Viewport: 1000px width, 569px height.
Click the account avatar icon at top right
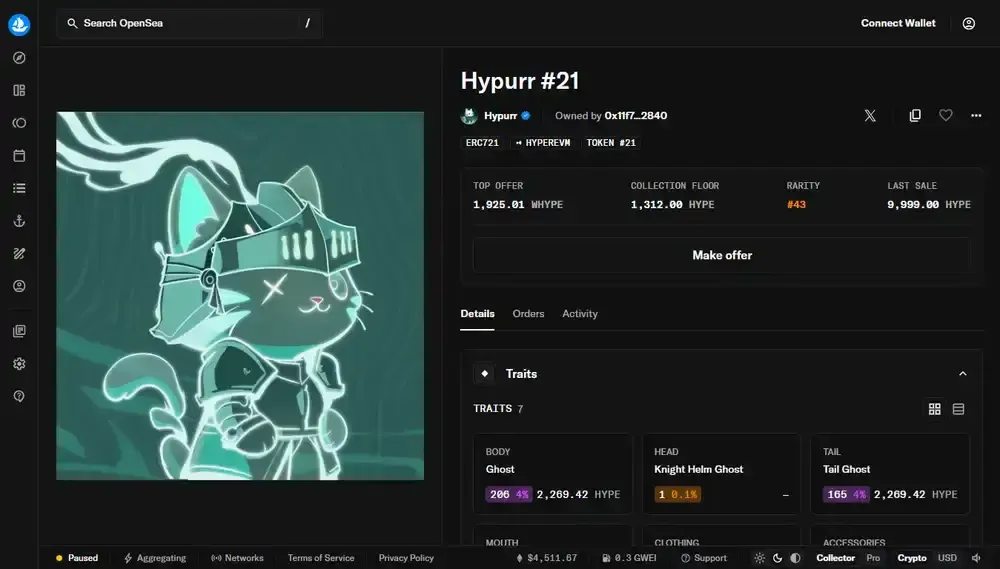point(968,24)
